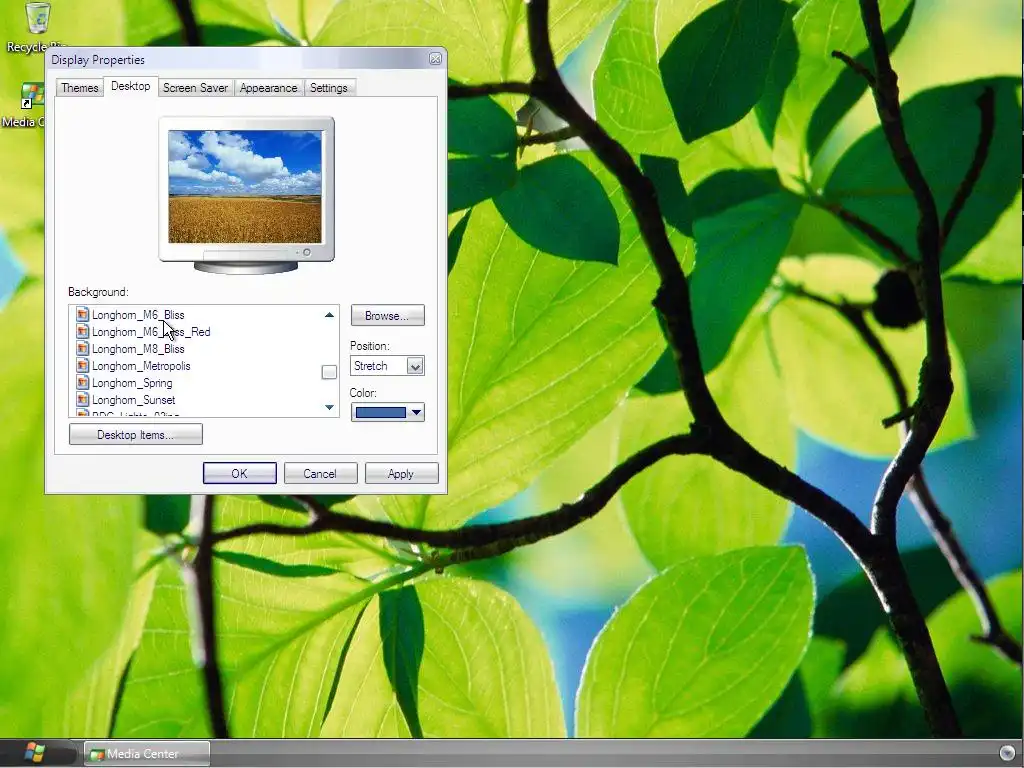Screen dimensions: 1024x768
Task: Click the Longhorn_Spring file icon
Action: (x=82, y=383)
